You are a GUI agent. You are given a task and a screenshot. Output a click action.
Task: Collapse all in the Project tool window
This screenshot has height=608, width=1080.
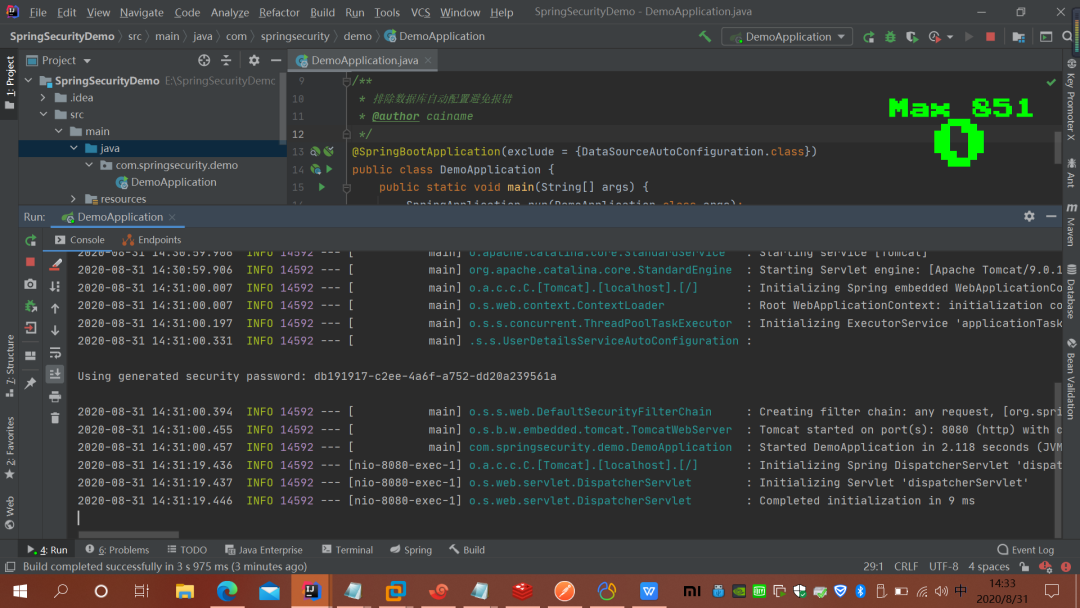pos(226,61)
